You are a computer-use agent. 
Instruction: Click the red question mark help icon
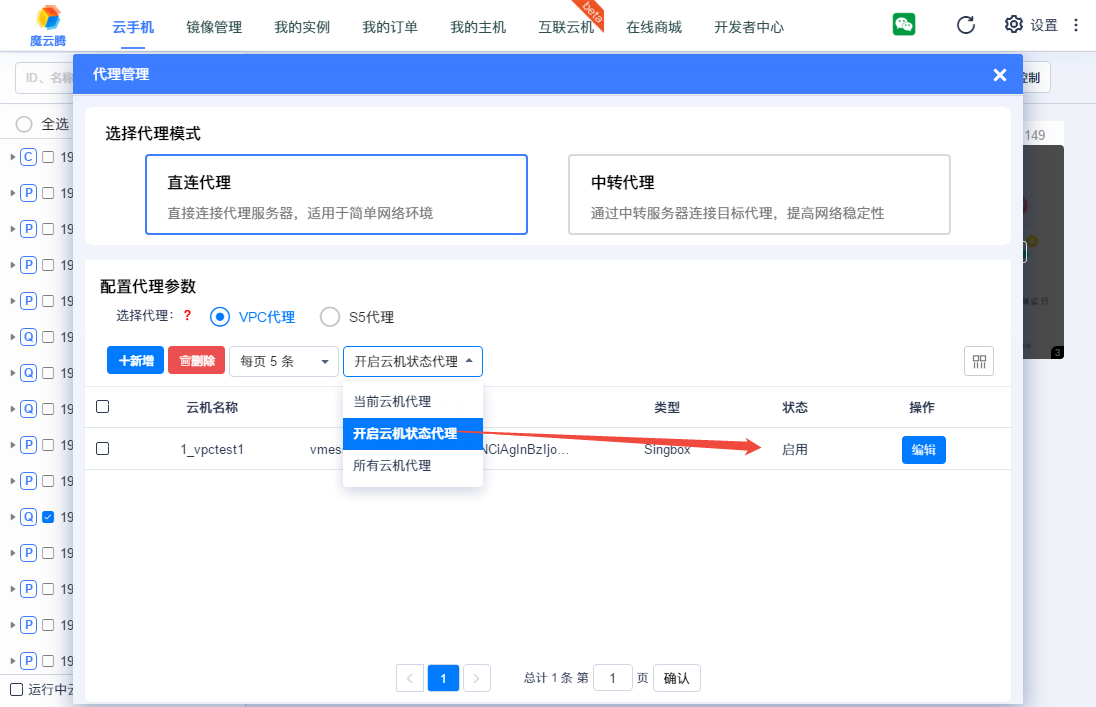point(187,316)
